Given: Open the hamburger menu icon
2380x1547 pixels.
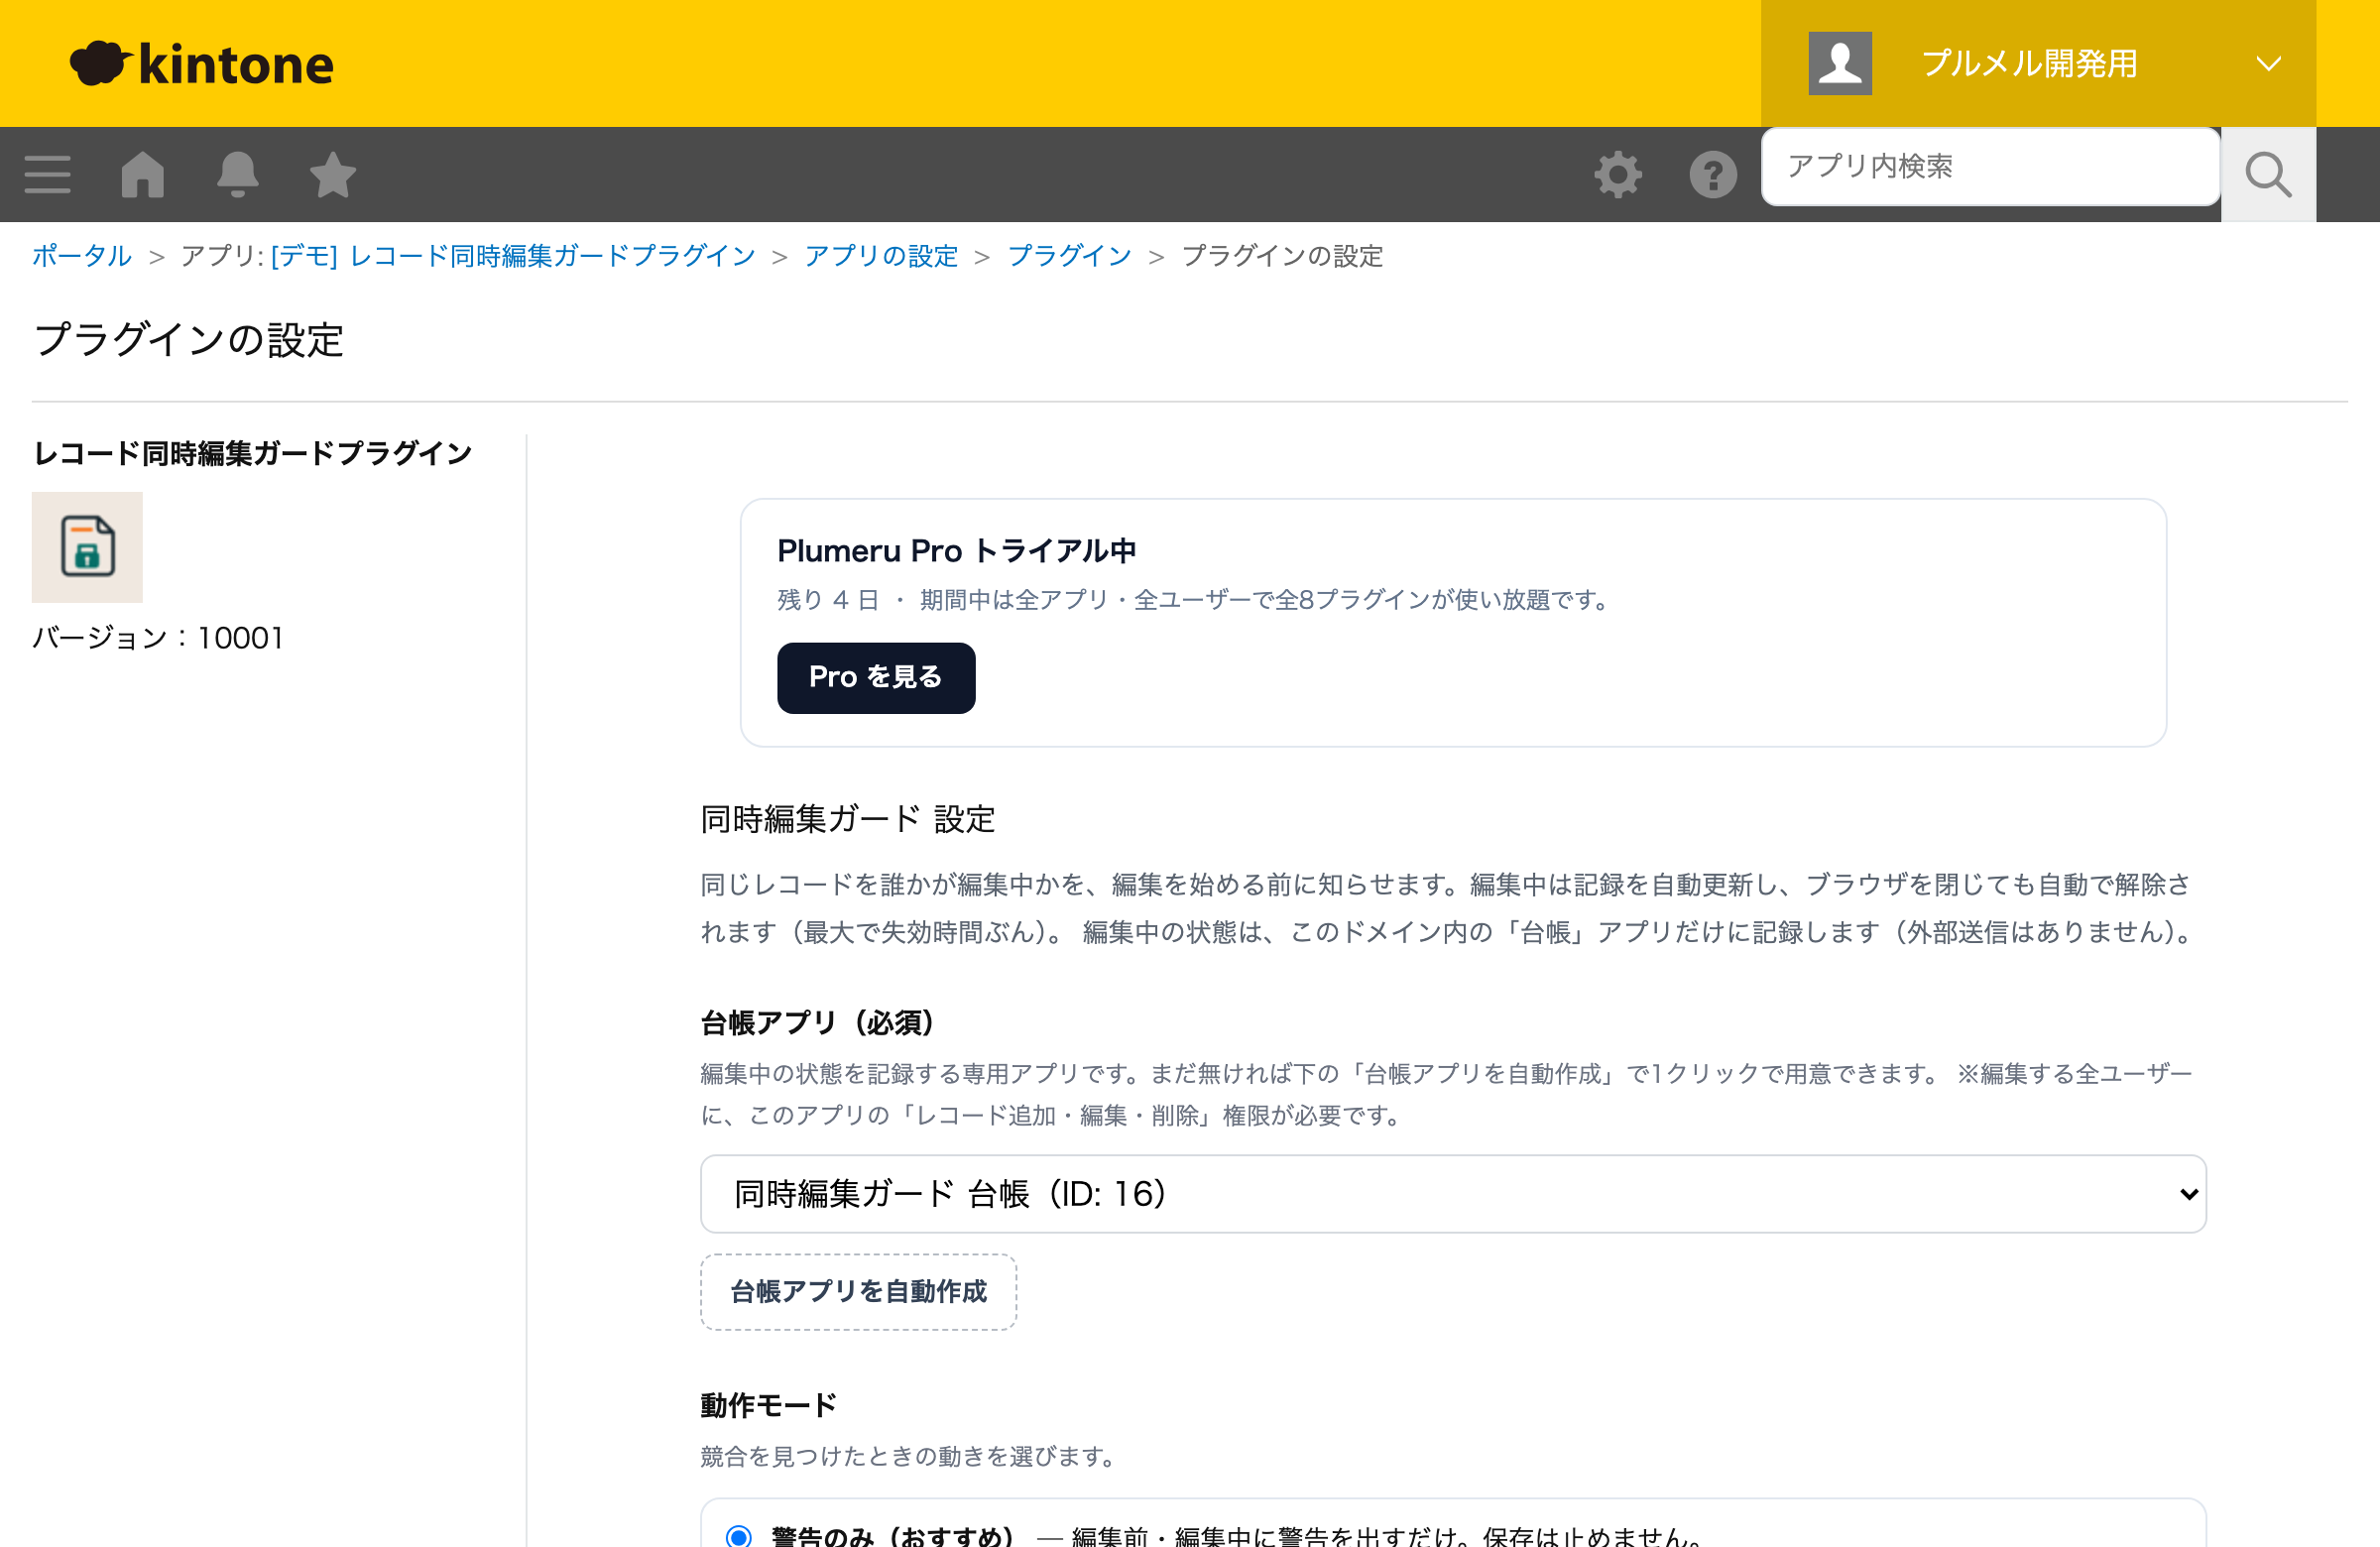Looking at the screenshot, I should click(x=47, y=174).
